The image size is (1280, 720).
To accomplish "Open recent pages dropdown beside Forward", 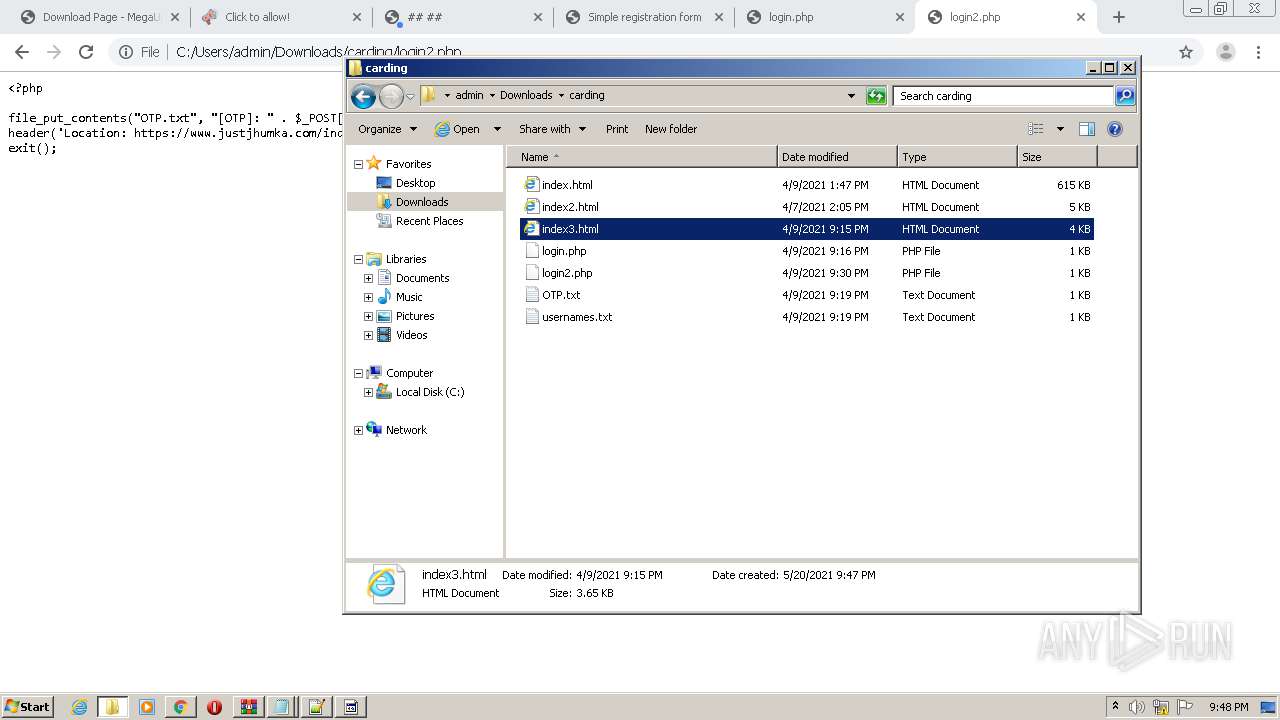I will [x=410, y=97].
